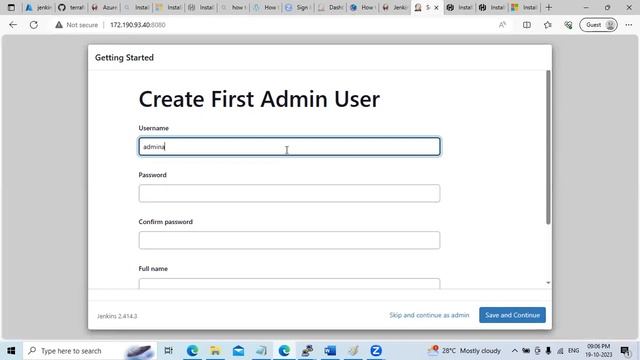Focus the Full name input field
This screenshot has height=360, width=640.
click(x=289, y=283)
